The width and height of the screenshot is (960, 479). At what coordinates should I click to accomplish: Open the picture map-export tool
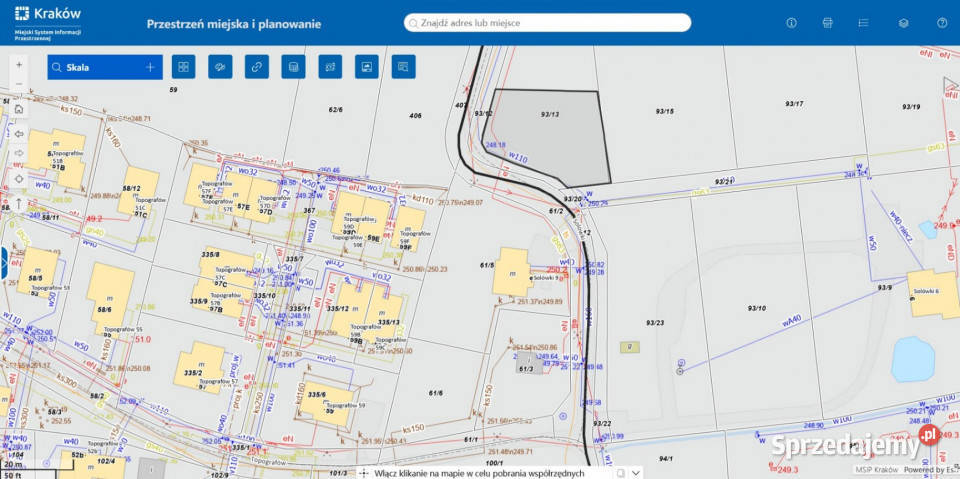coord(367,67)
